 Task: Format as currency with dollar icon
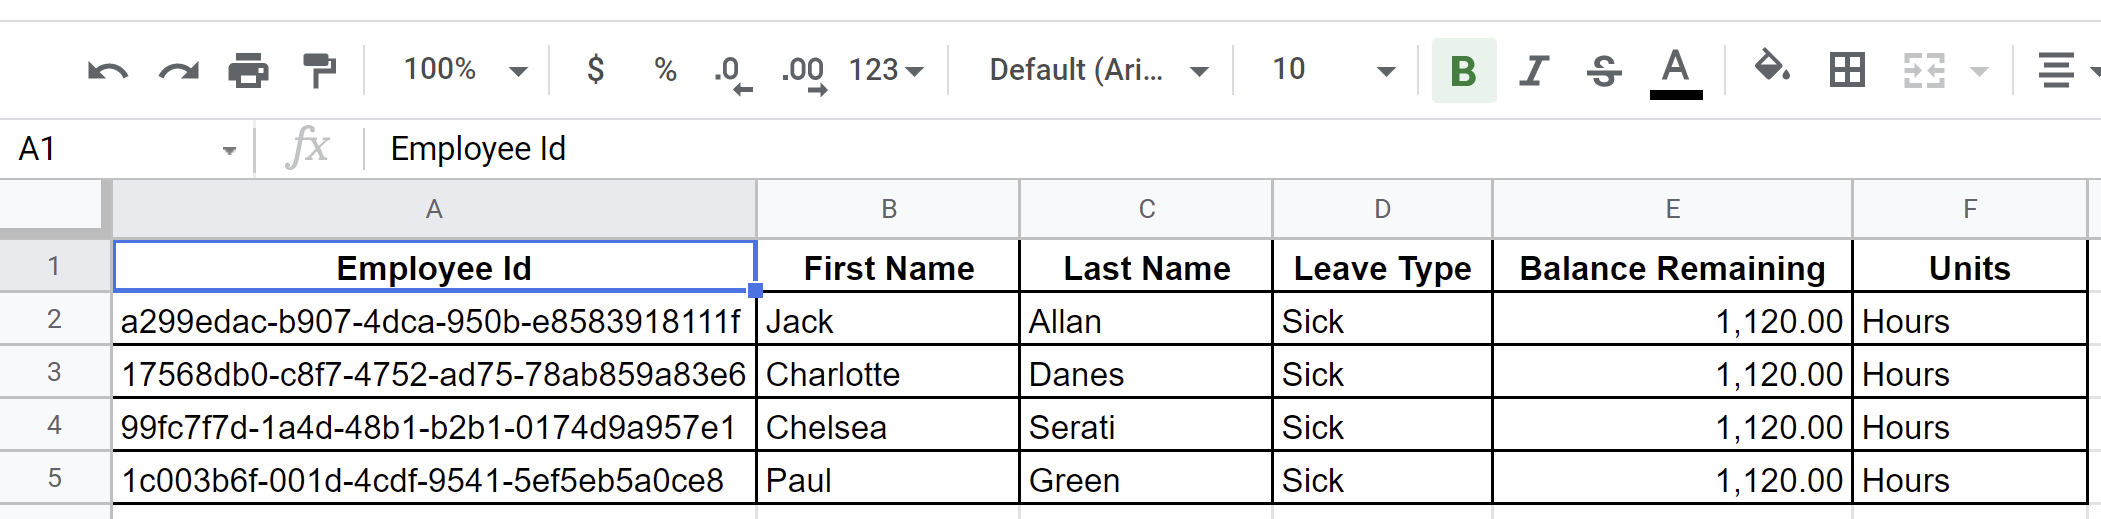tap(595, 70)
